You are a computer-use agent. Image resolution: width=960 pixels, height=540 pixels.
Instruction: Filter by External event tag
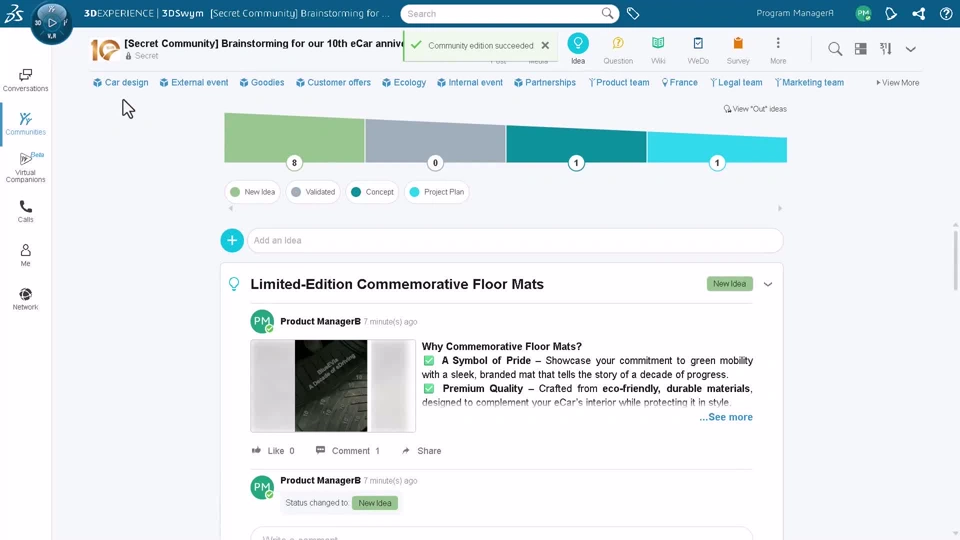(193, 83)
